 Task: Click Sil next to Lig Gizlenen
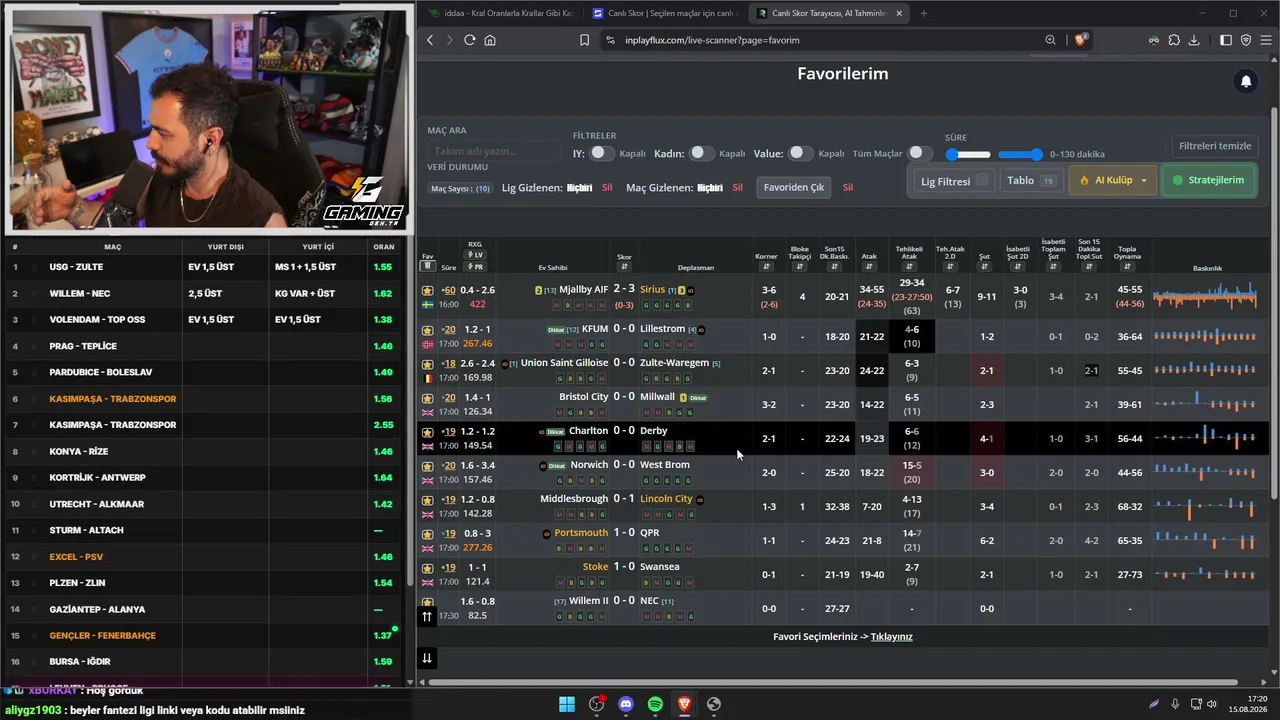[607, 188]
